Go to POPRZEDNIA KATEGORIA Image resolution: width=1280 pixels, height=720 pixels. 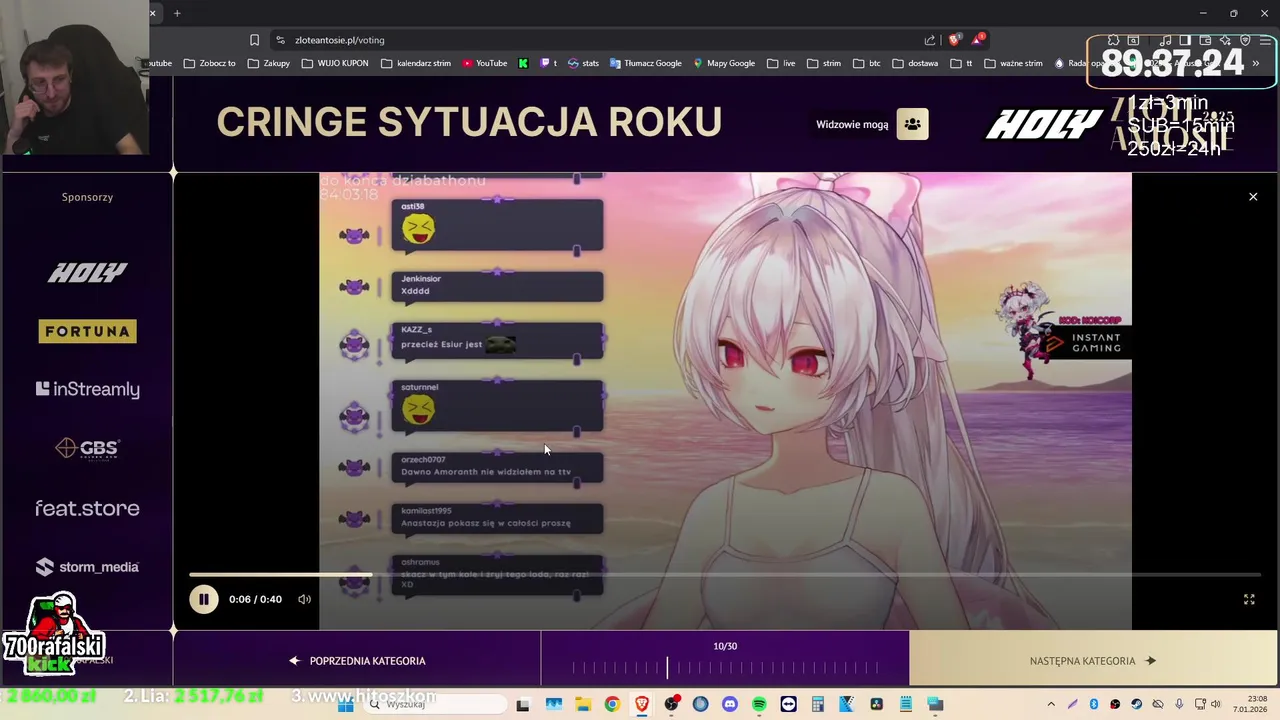point(357,661)
